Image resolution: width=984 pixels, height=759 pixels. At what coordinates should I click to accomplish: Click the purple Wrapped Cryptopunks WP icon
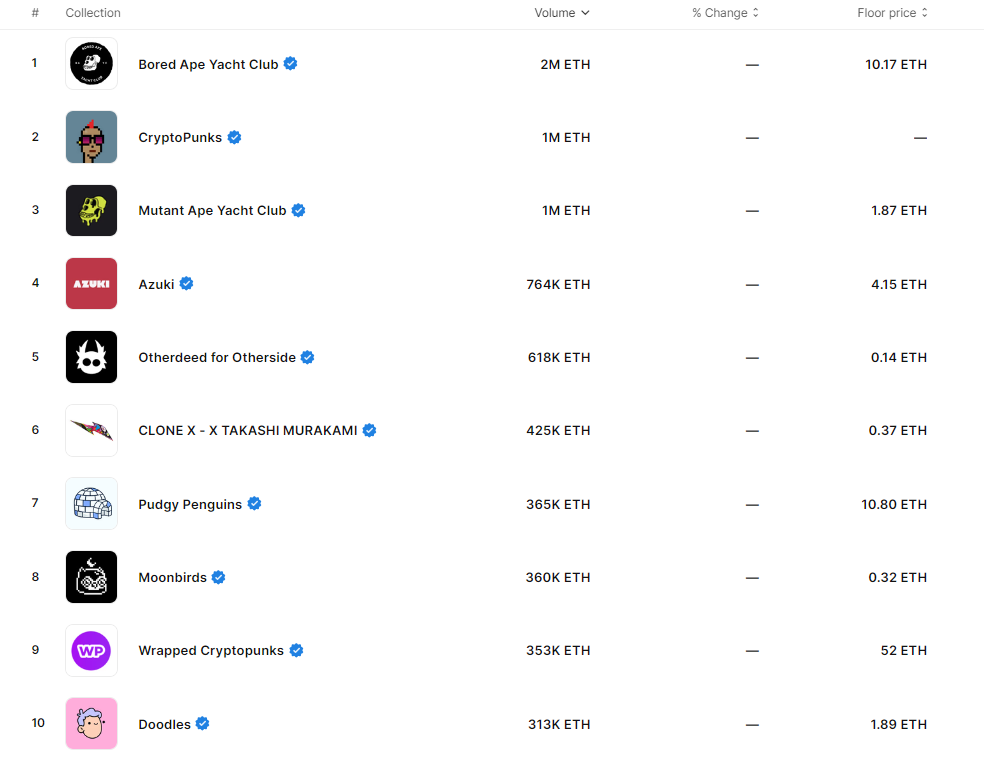coord(91,650)
